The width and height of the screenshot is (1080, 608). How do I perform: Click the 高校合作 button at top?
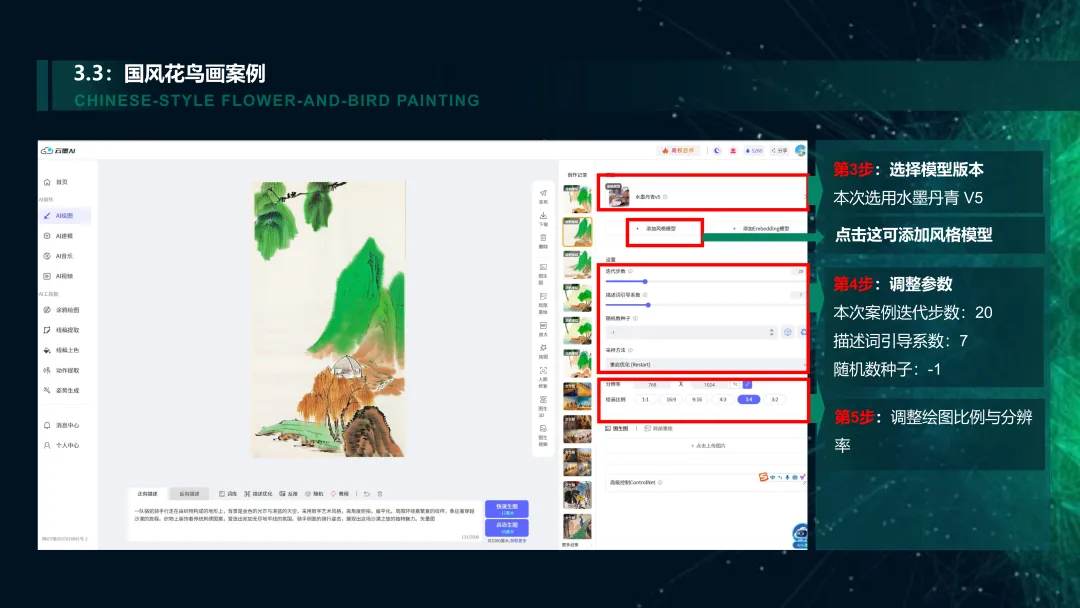tap(678, 150)
